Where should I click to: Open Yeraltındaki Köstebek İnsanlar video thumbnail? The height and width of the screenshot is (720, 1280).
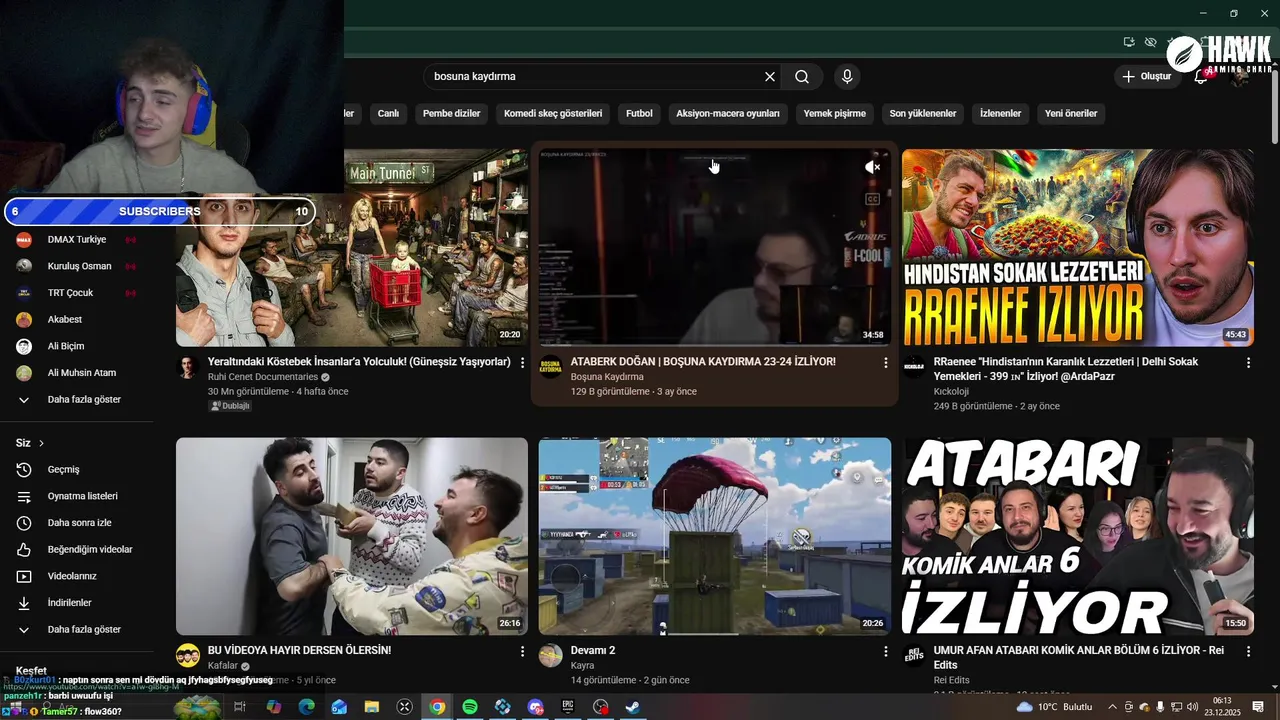point(352,247)
